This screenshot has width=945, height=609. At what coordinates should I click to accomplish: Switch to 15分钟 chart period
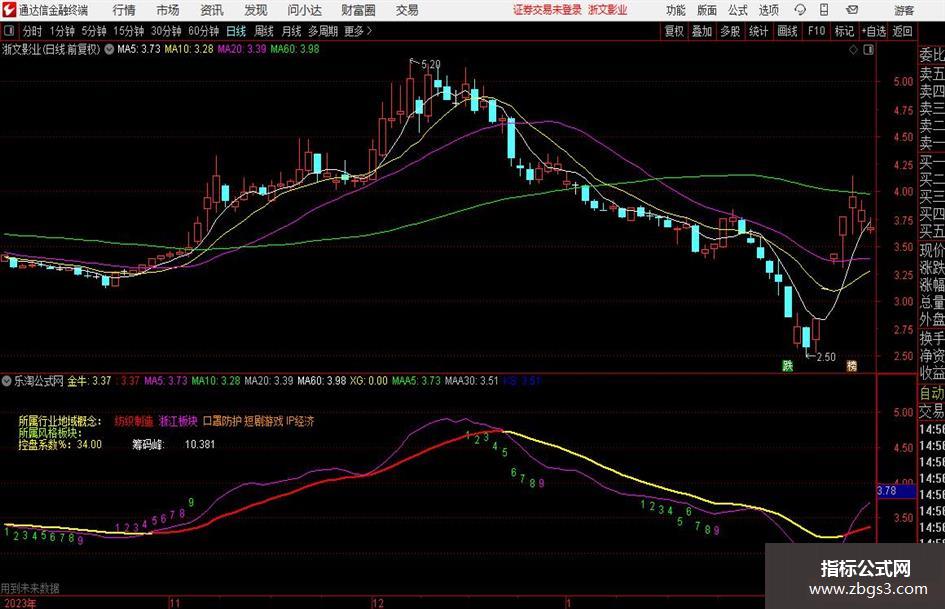tap(129, 31)
